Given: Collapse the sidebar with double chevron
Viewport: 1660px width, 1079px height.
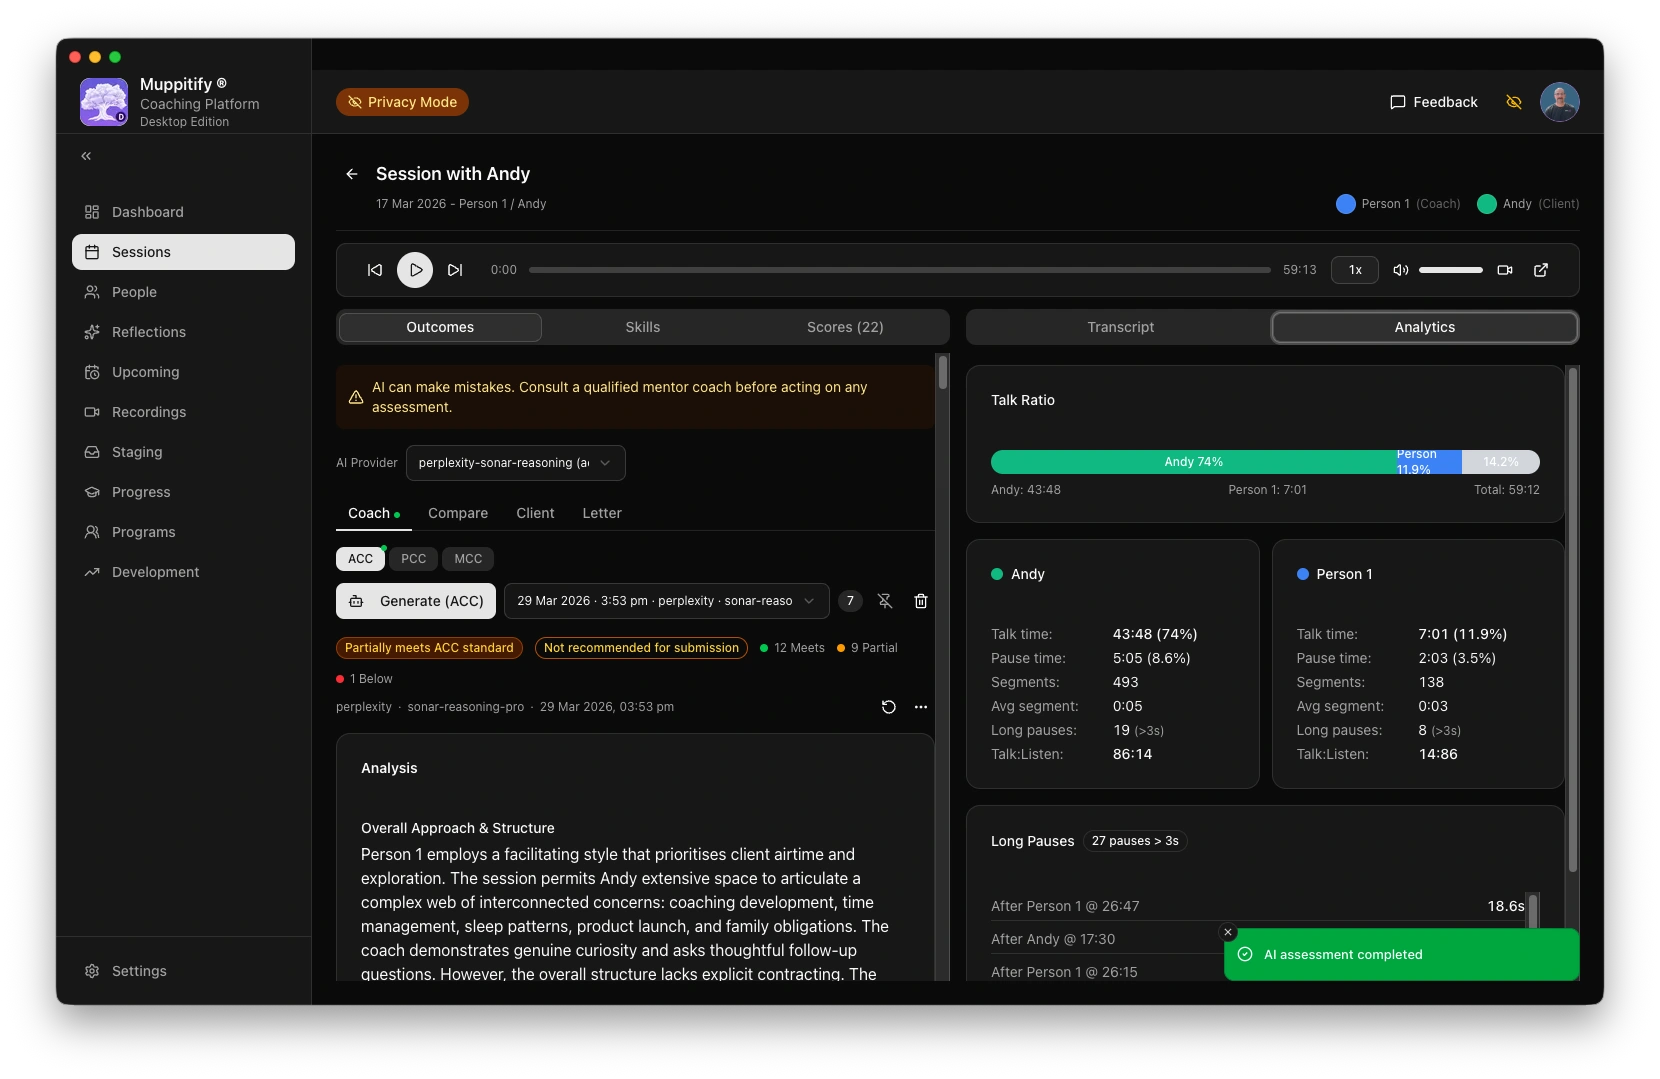Looking at the screenshot, I should (86, 156).
